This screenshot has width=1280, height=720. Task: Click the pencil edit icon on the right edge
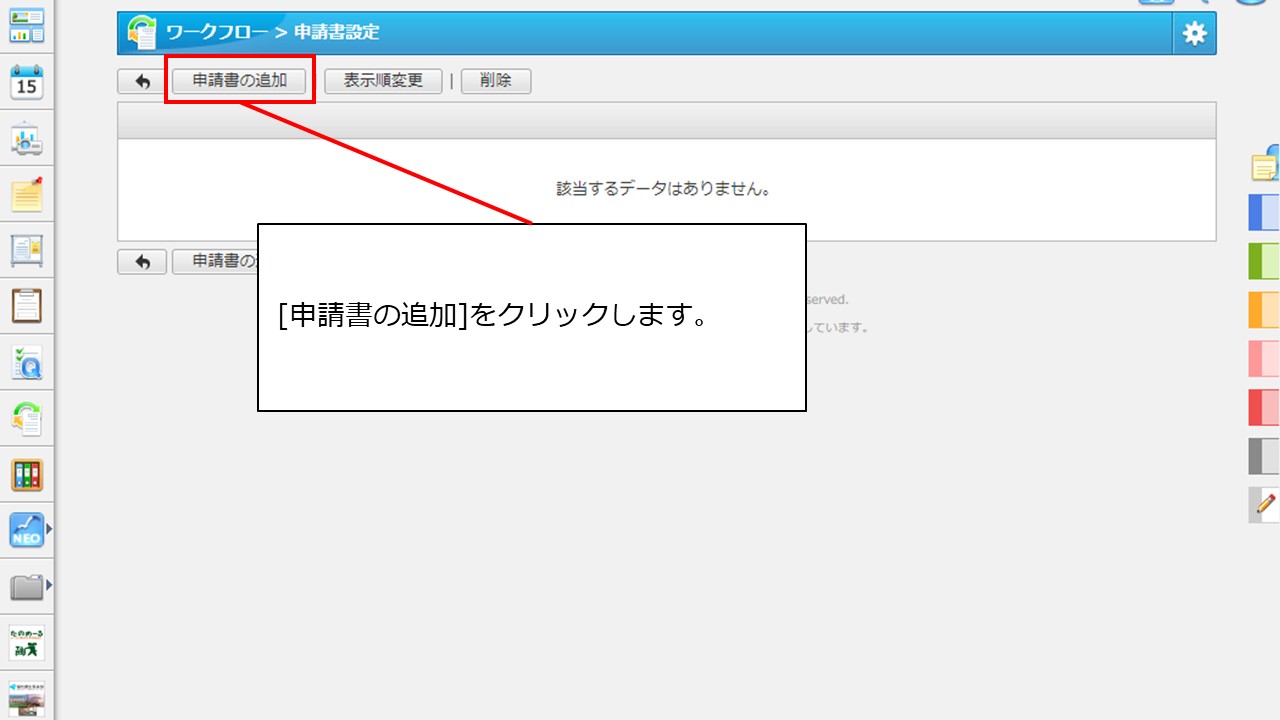point(1264,504)
